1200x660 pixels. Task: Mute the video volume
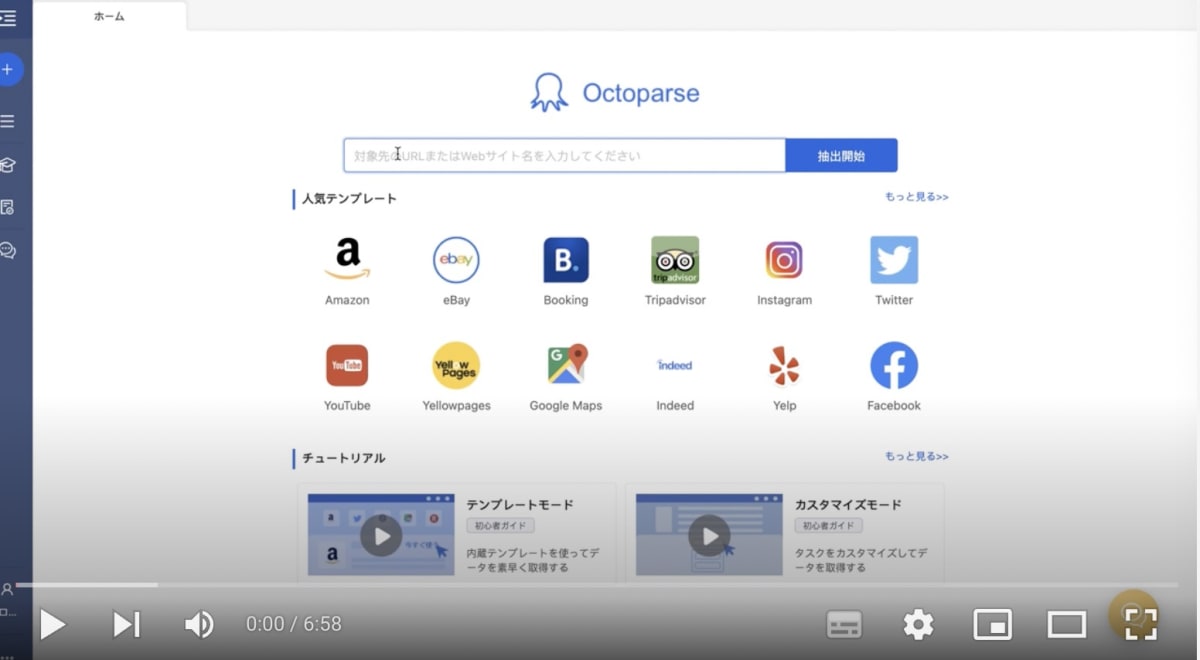199,625
